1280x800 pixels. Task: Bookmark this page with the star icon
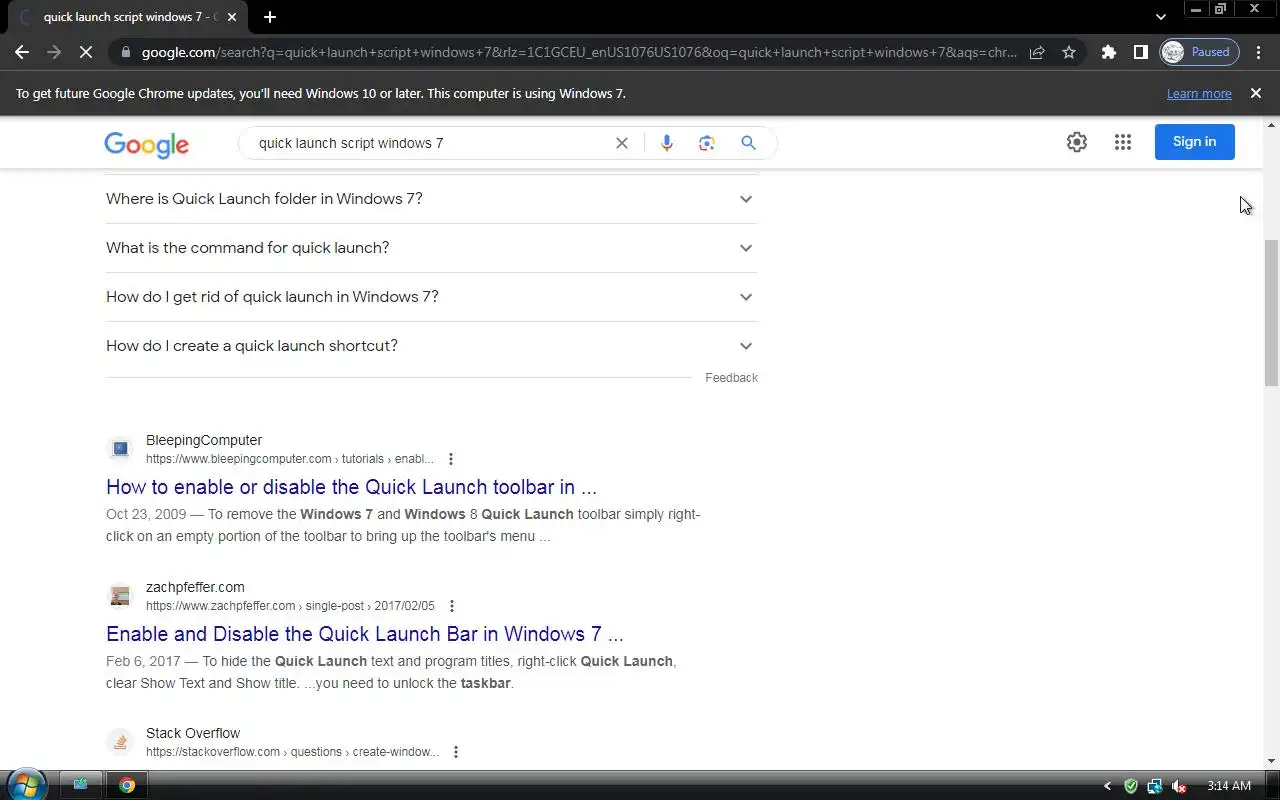(x=1069, y=52)
